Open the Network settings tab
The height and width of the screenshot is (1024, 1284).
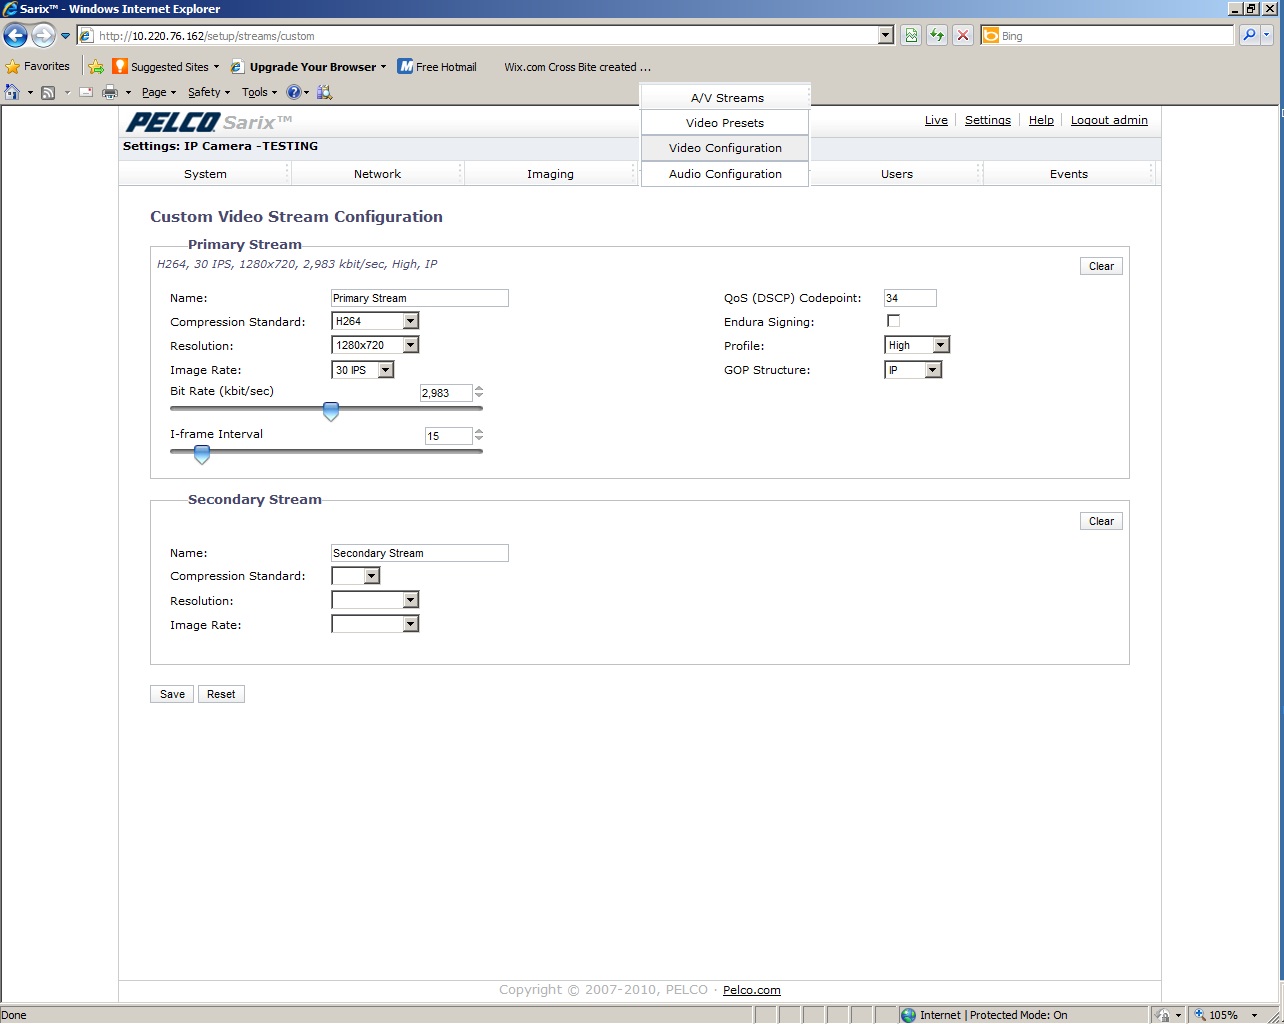377,174
